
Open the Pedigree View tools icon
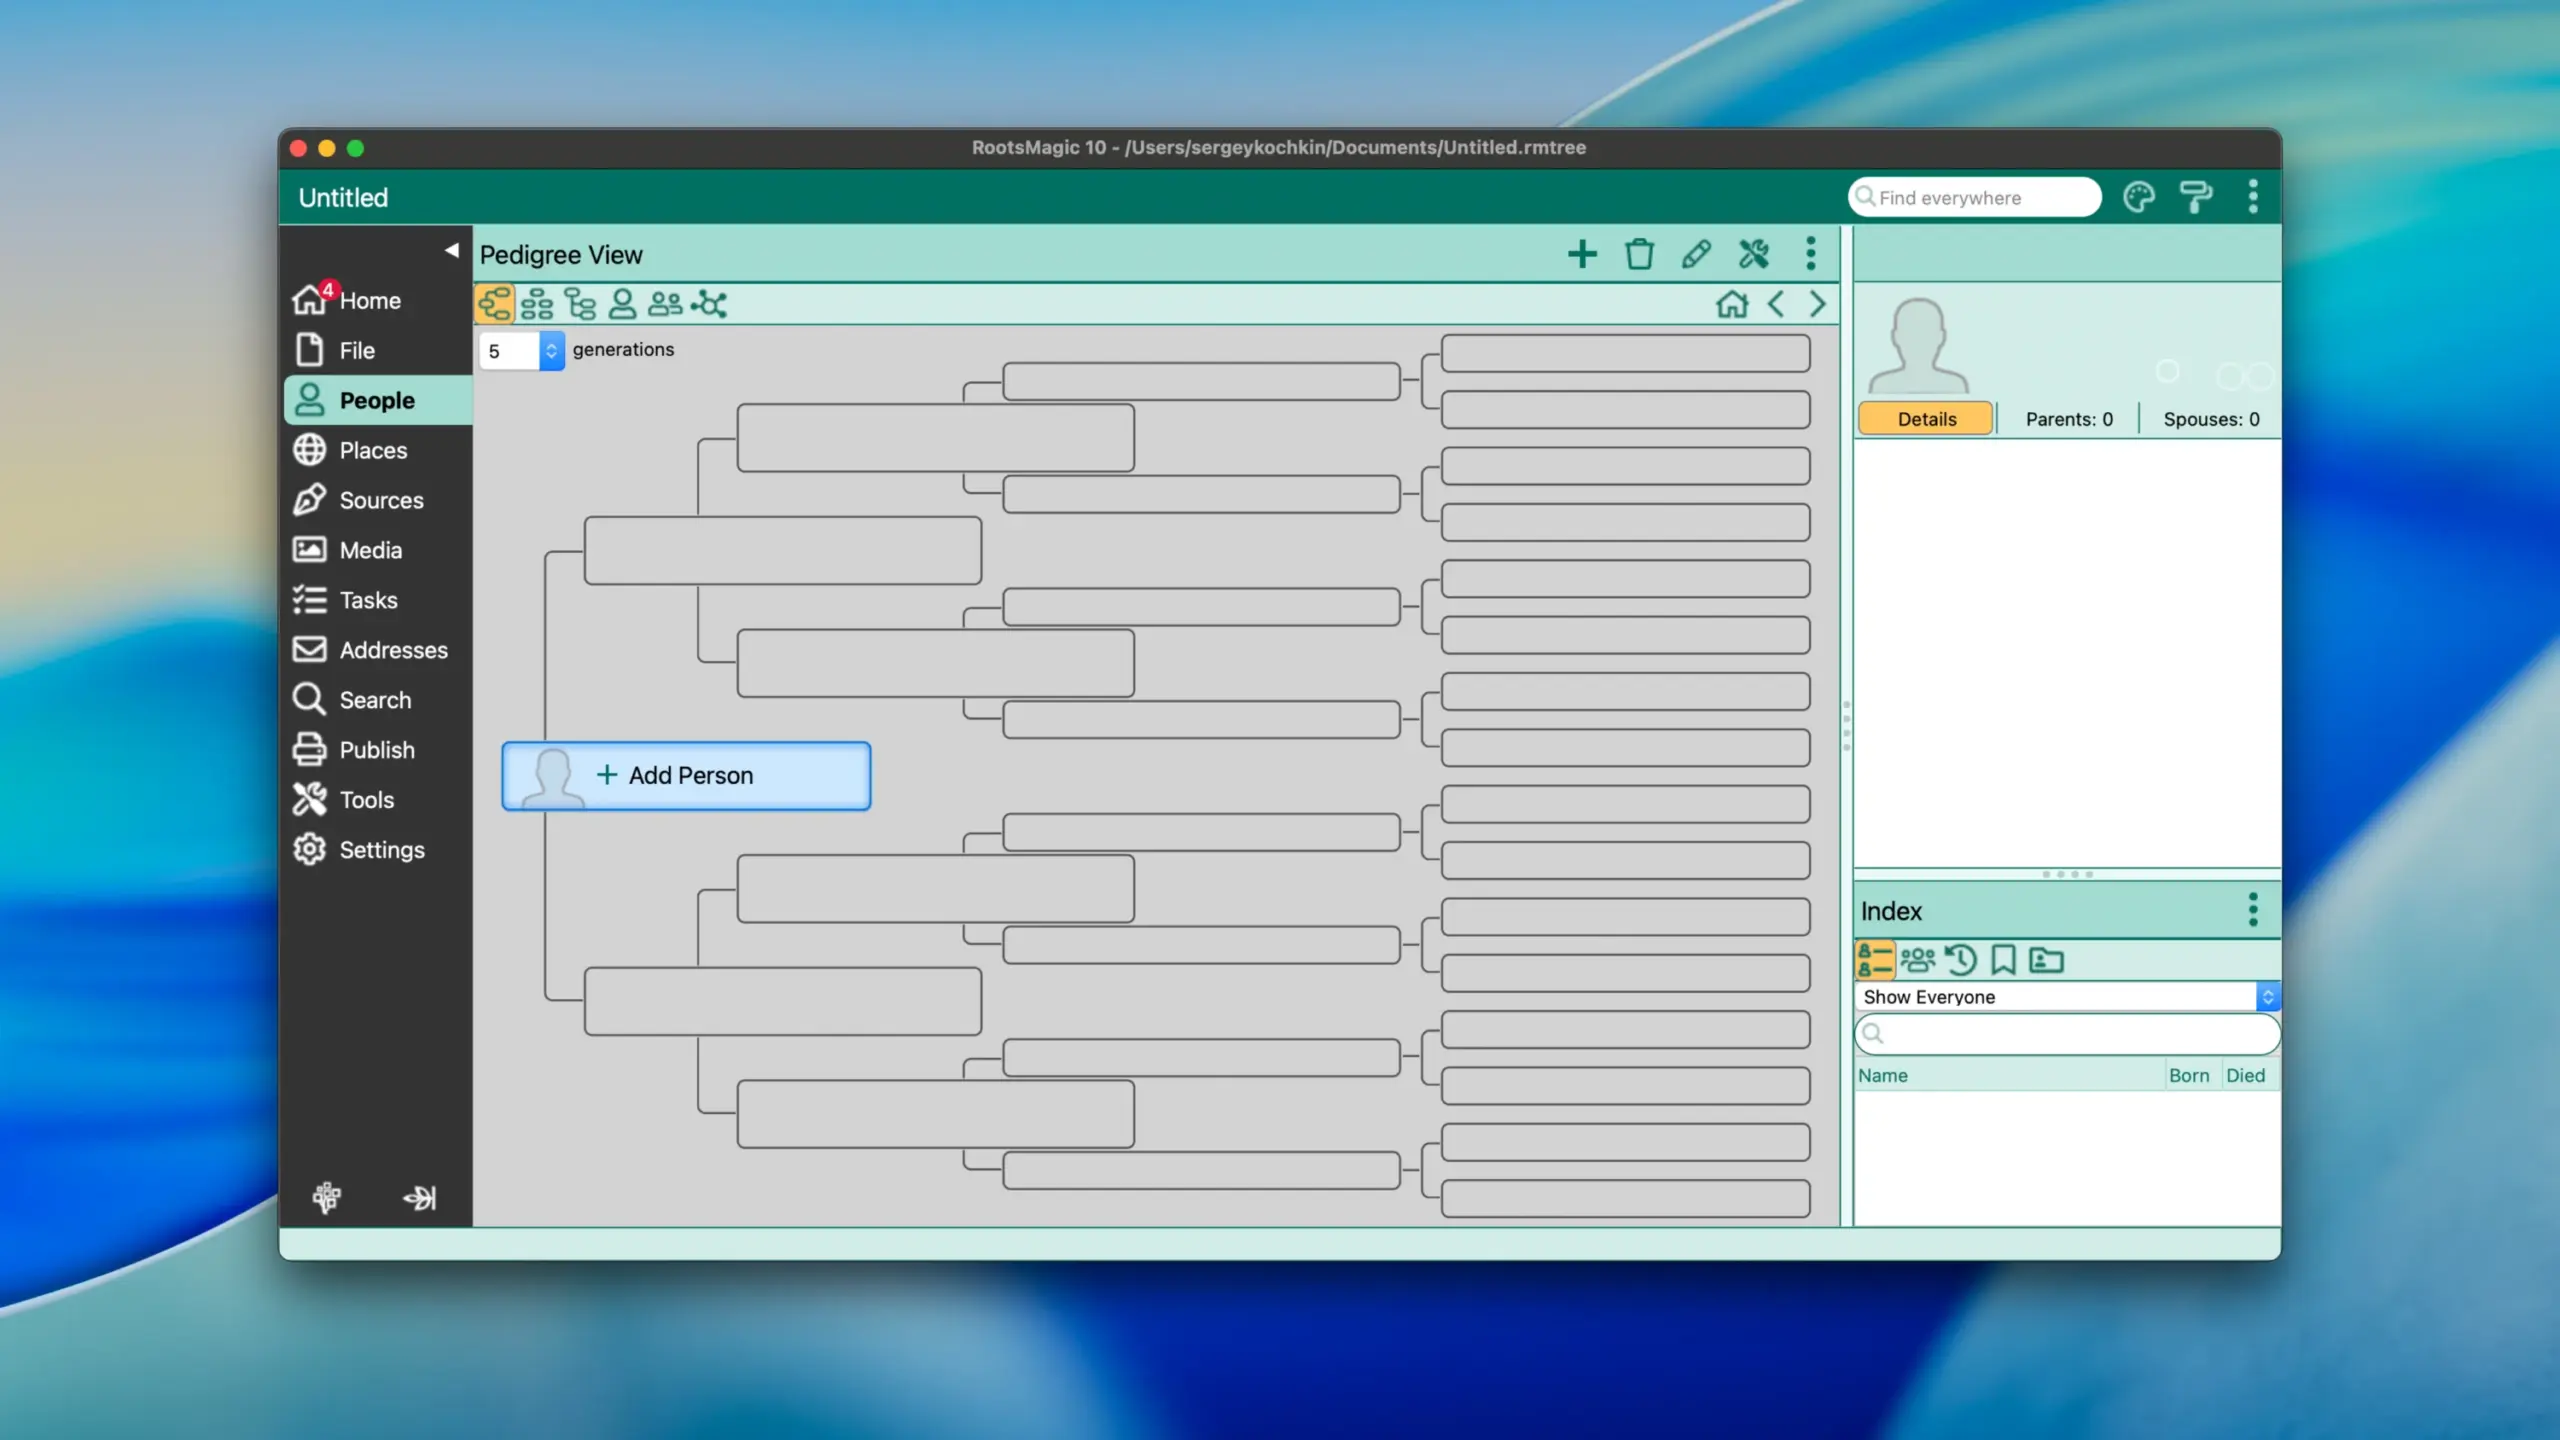(1753, 254)
